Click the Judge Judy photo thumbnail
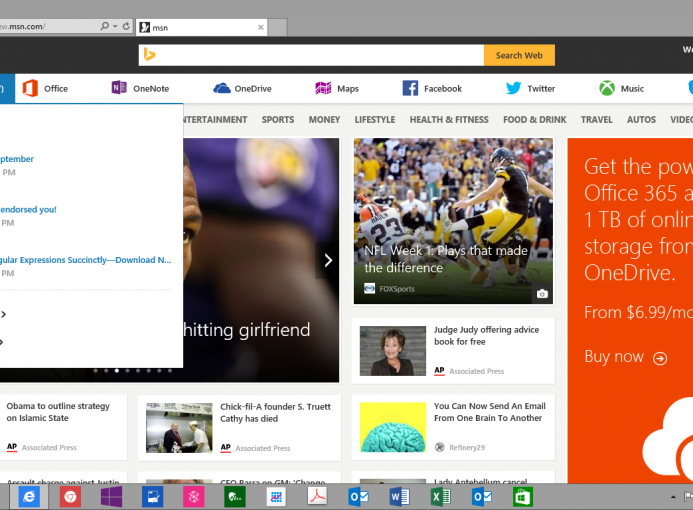Screen dimensions: 693x510 (393, 351)
